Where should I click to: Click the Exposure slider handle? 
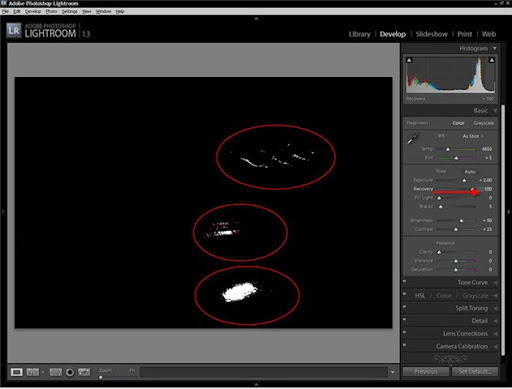point(464,180)
